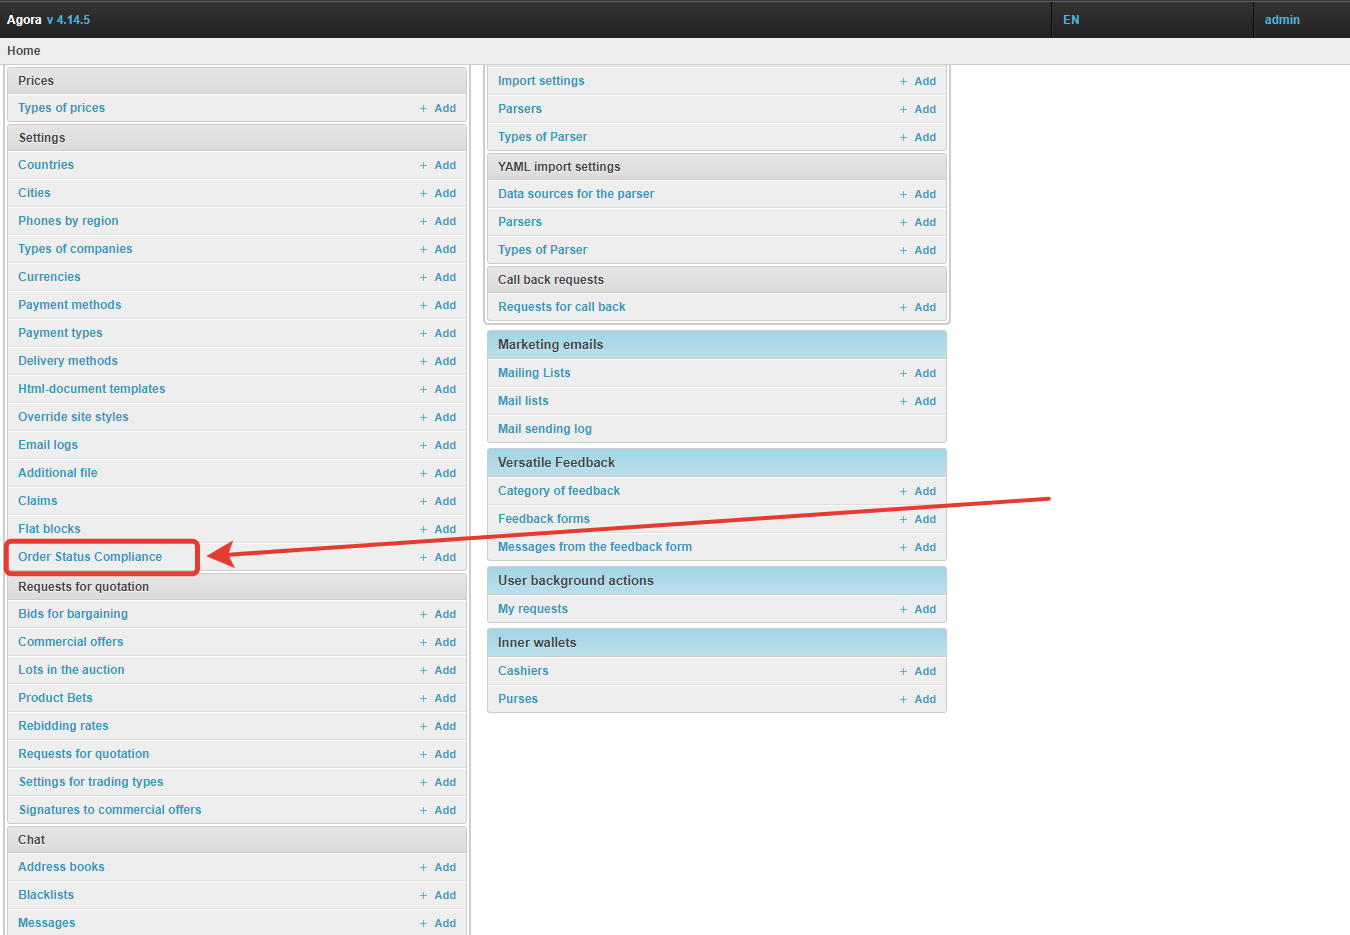Viewport: 1350px width, 935px height.
Task: Open the Purses list
Action: pos(518,699)
